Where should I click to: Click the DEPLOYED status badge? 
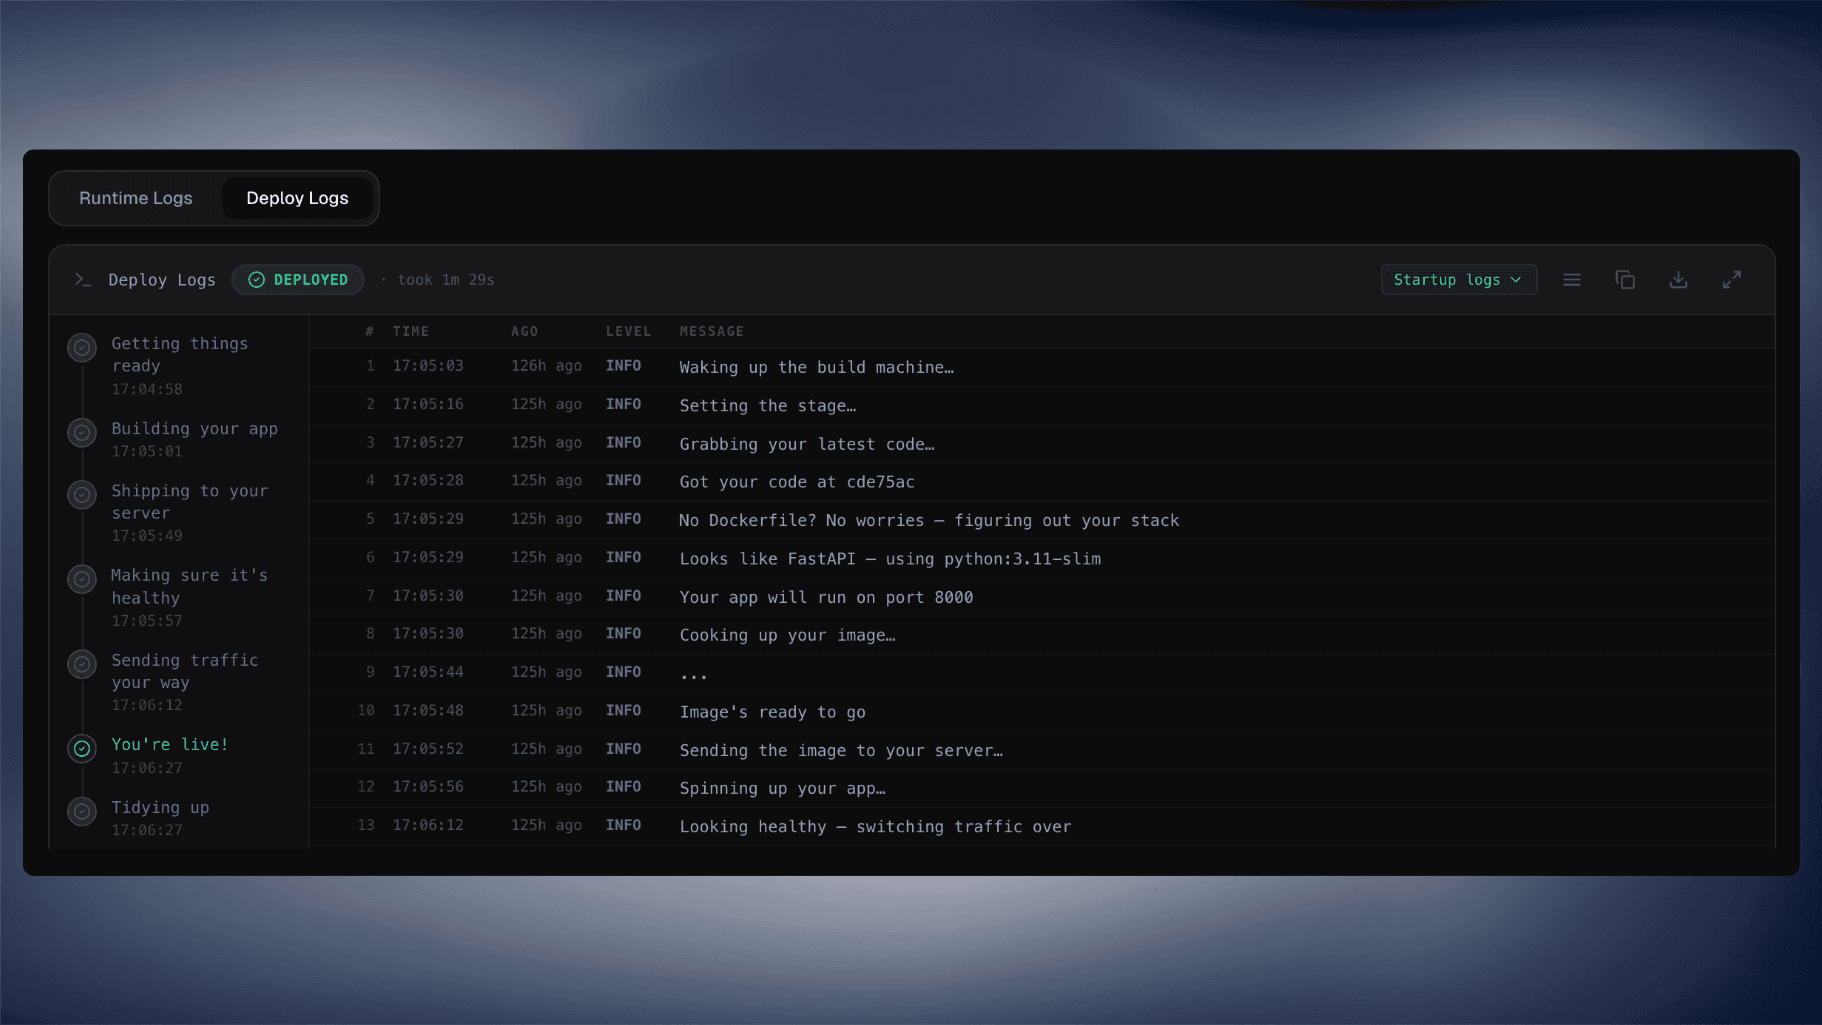[x=298, y=280]
